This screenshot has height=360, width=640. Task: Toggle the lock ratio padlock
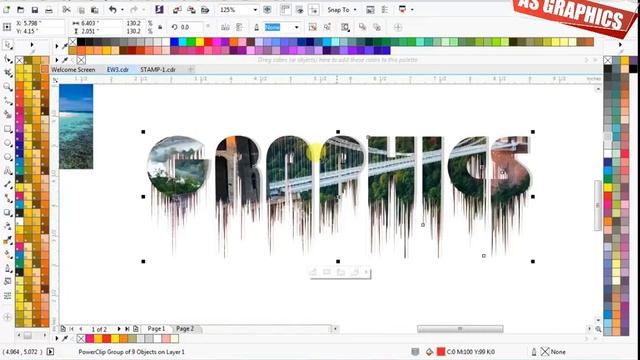(x=160, y=27)
